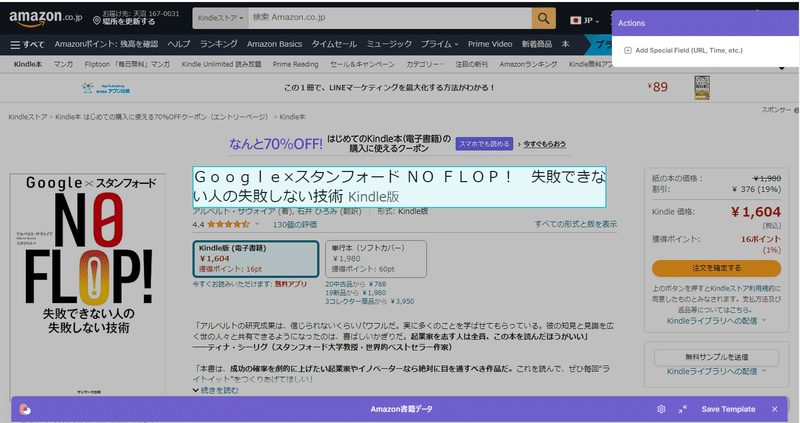Open Prime Video in the navigation bar
Viewport: 800px width, 423px height.
pos(490,44)
